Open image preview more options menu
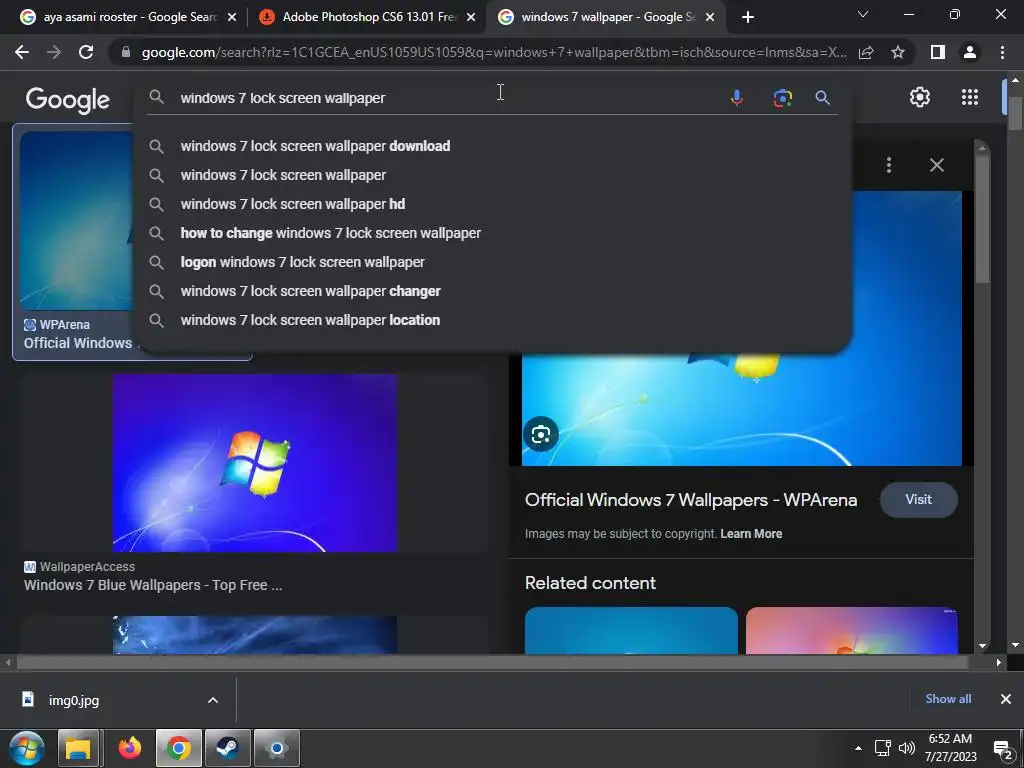Screen dimensions: 1024x768 (x=889, y=165)
